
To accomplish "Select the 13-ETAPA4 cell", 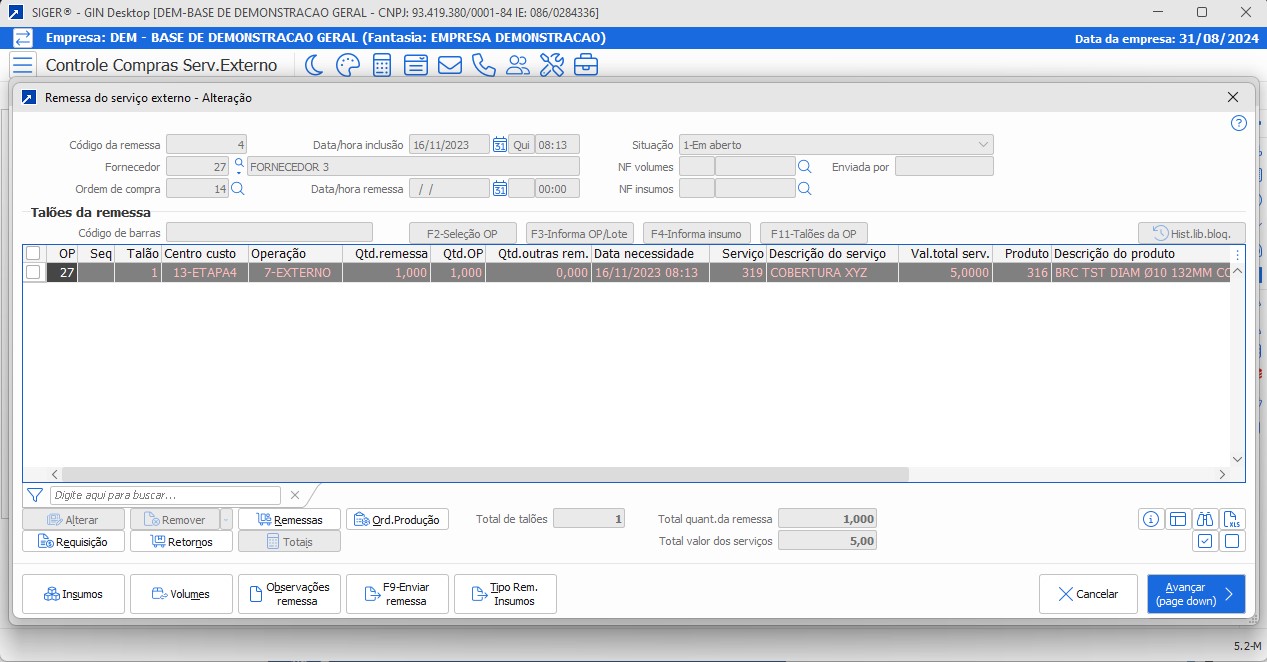I will 204,272.
